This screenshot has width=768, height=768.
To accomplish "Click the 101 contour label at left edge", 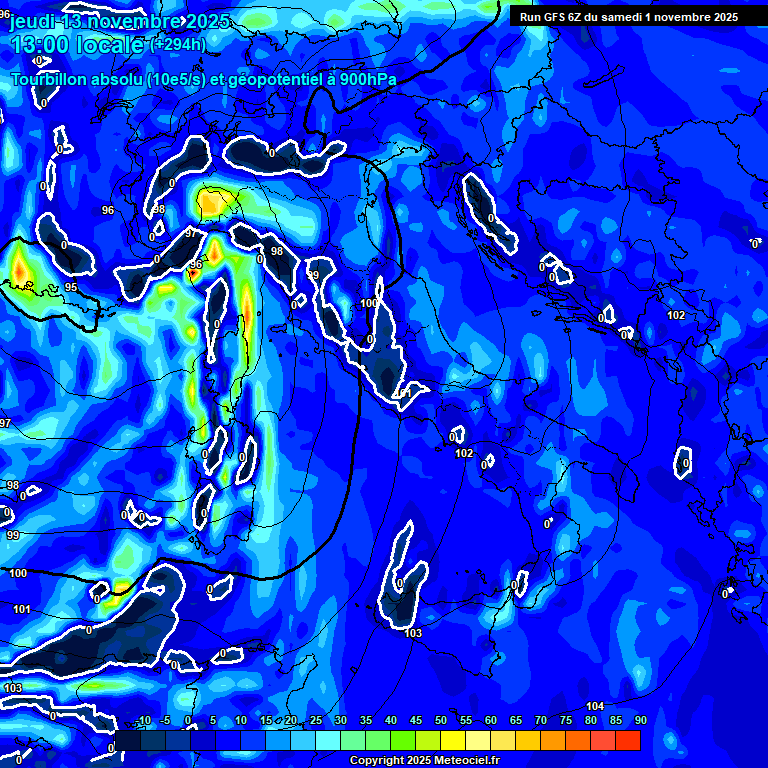I will click(22, 609).
